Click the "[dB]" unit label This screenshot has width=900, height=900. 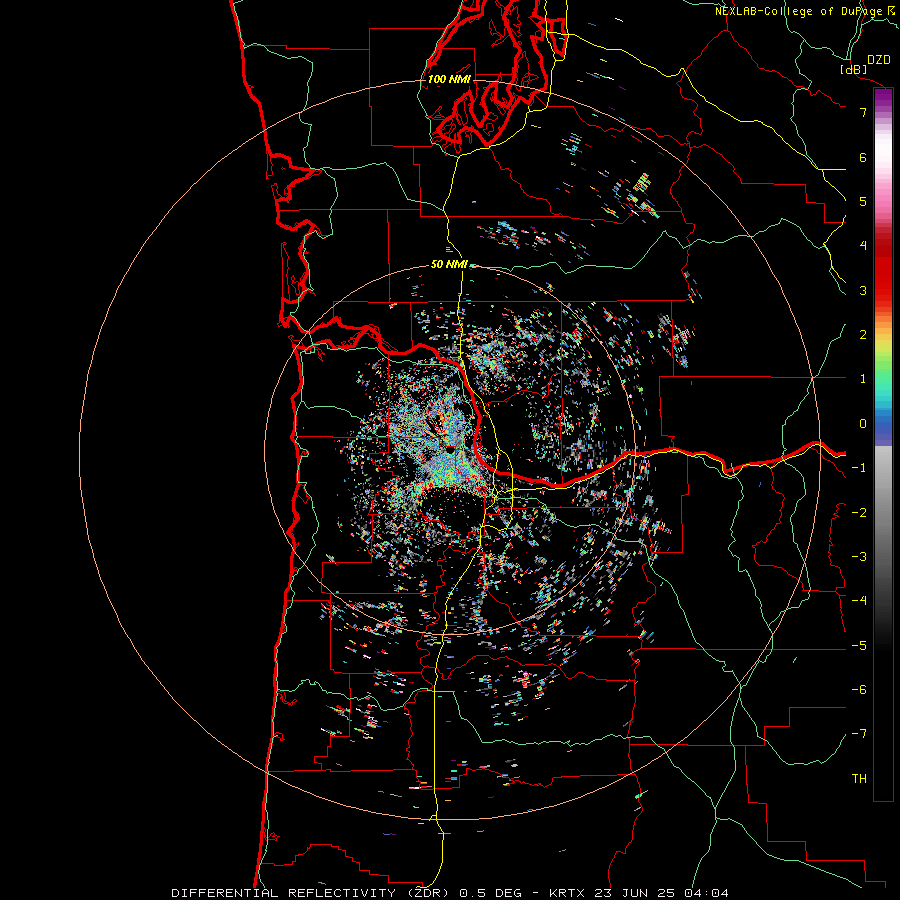(853, 69)
